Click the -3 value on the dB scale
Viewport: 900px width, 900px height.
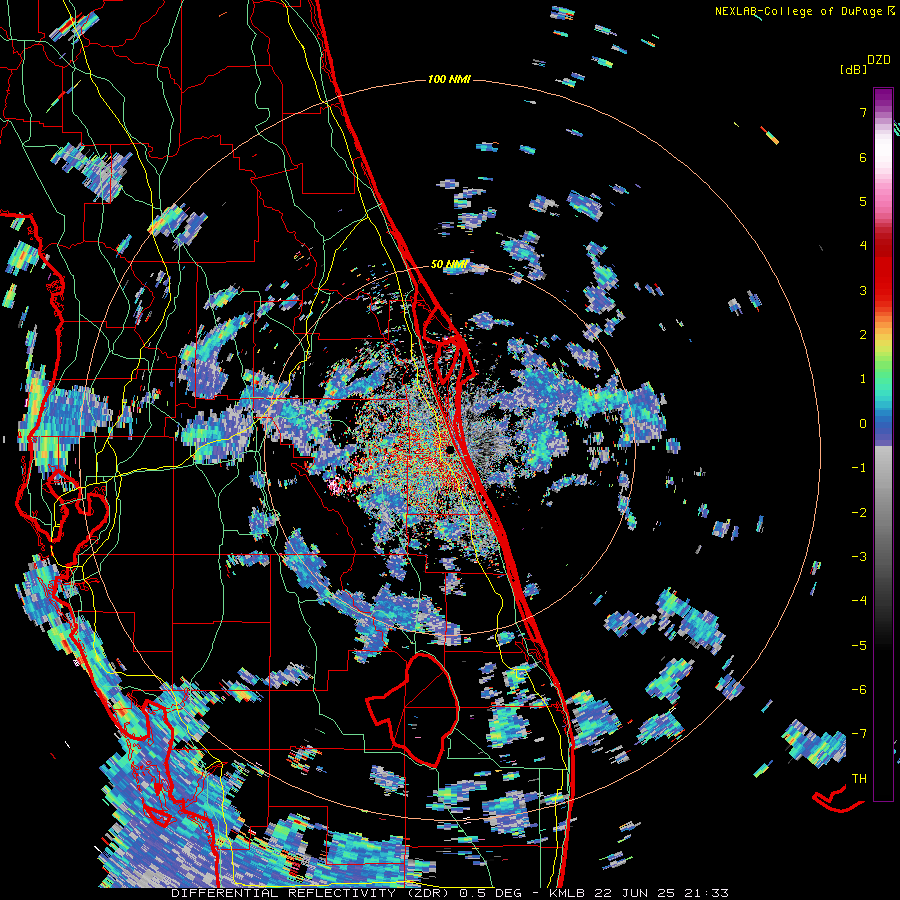click(x=859, y=556)
